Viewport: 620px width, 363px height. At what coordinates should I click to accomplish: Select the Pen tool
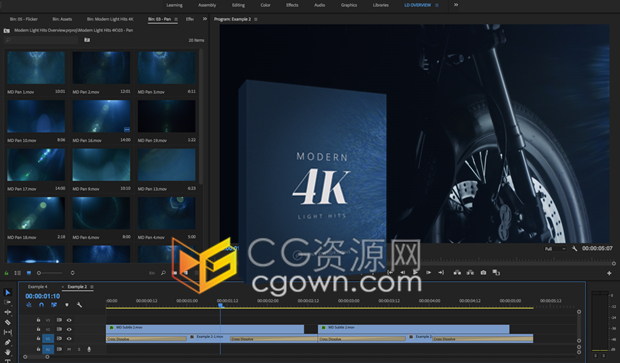(8, 342)
